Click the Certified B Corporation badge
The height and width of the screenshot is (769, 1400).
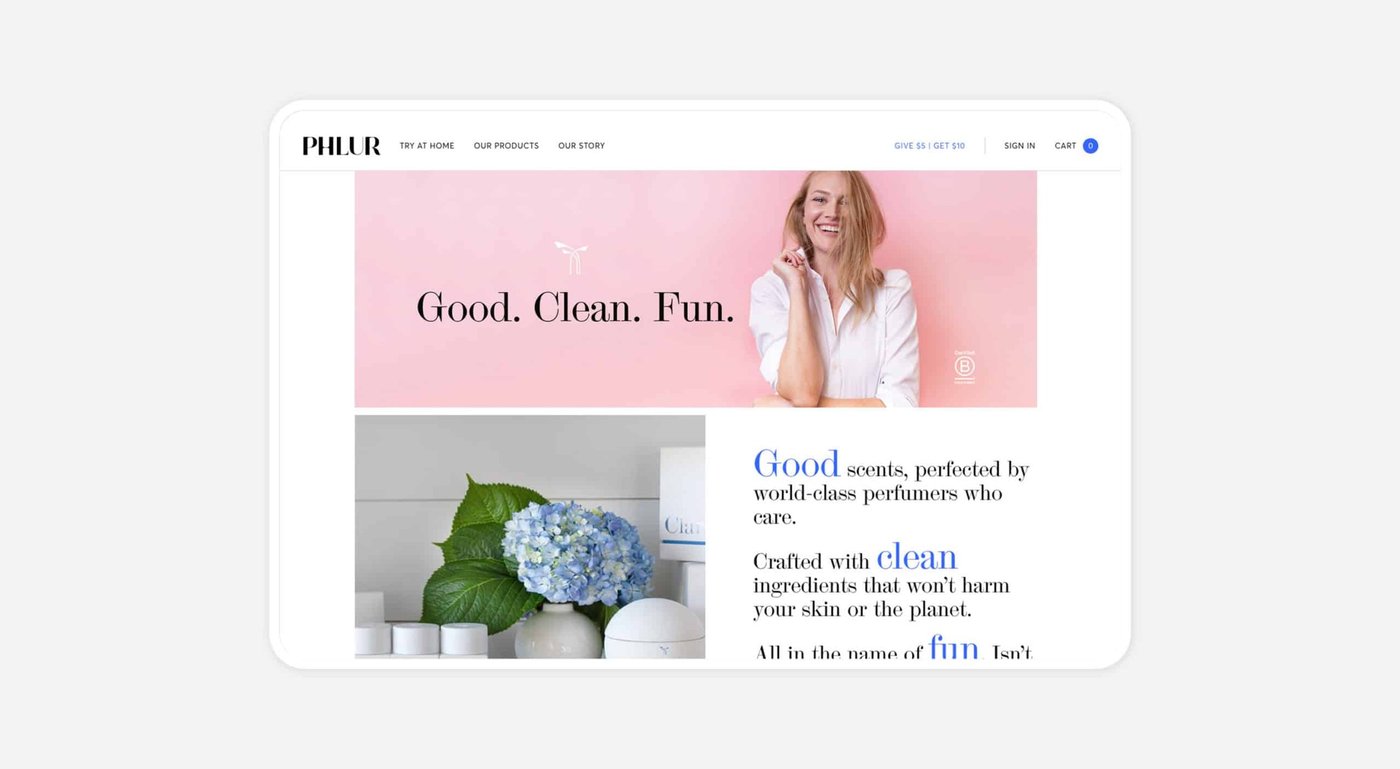964,366
